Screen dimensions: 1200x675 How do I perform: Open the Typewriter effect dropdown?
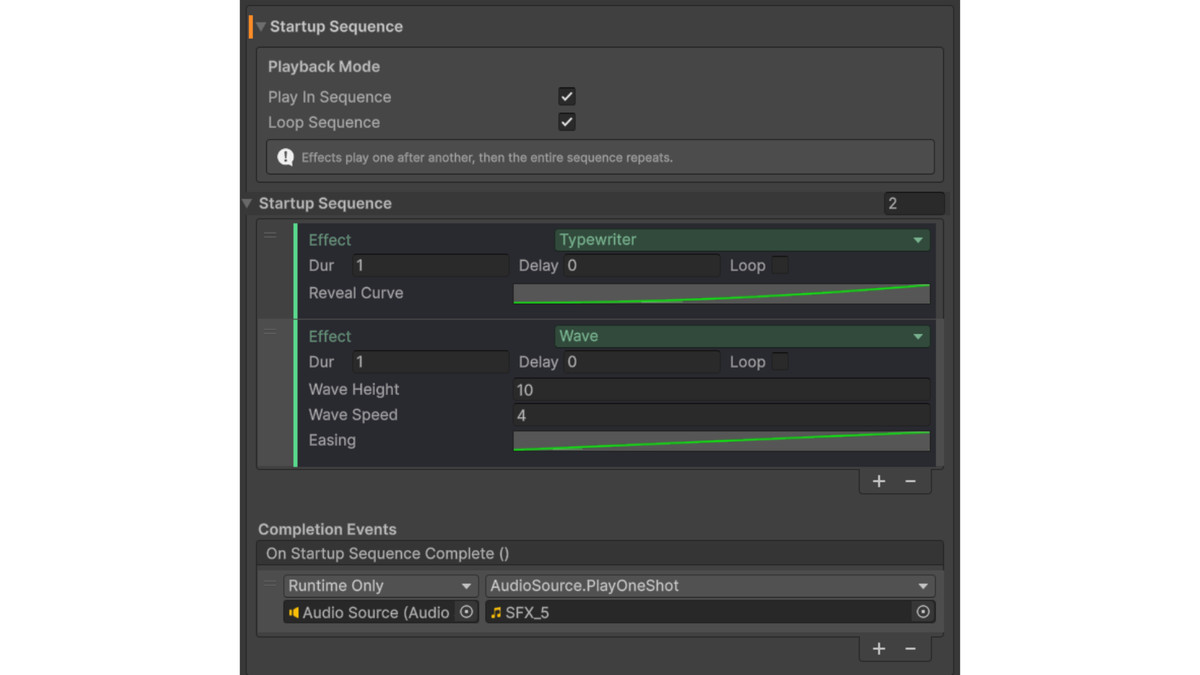coord(742,240)
